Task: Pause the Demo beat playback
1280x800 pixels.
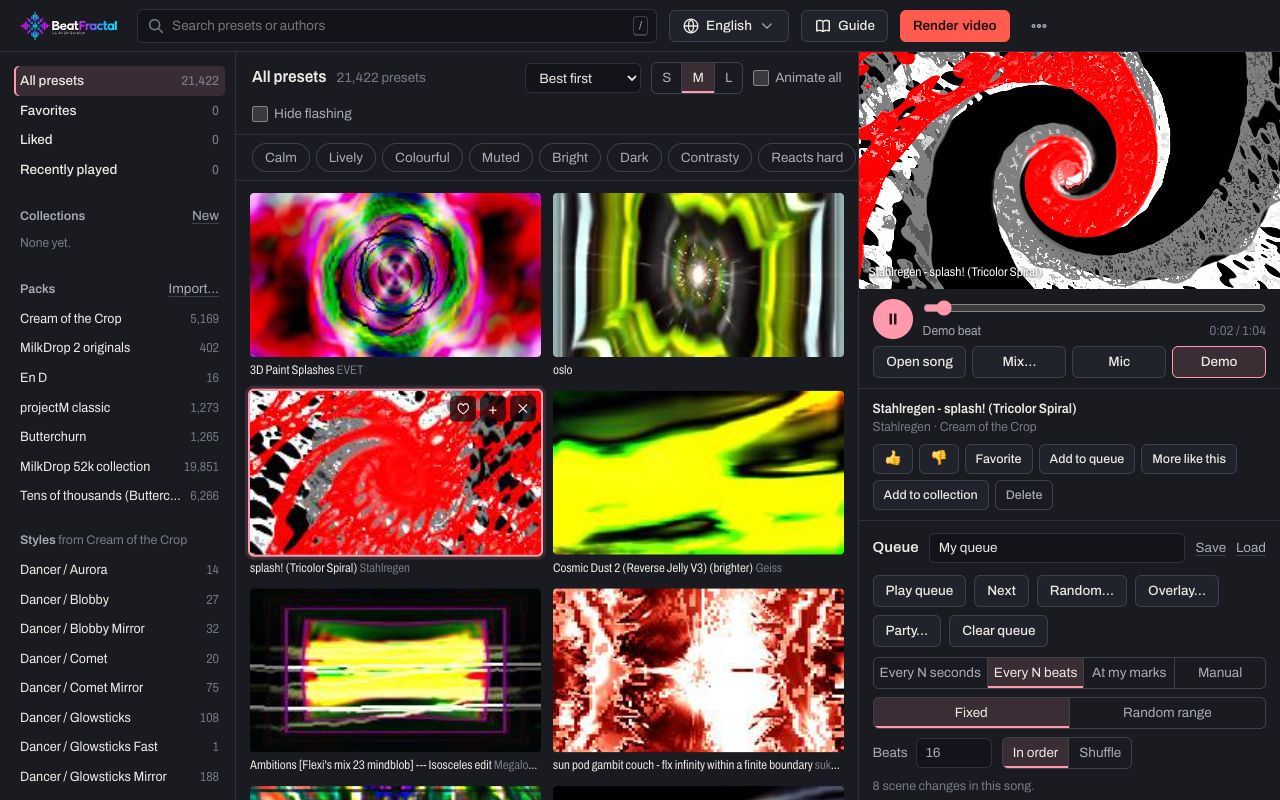Action: click(893, 319)
